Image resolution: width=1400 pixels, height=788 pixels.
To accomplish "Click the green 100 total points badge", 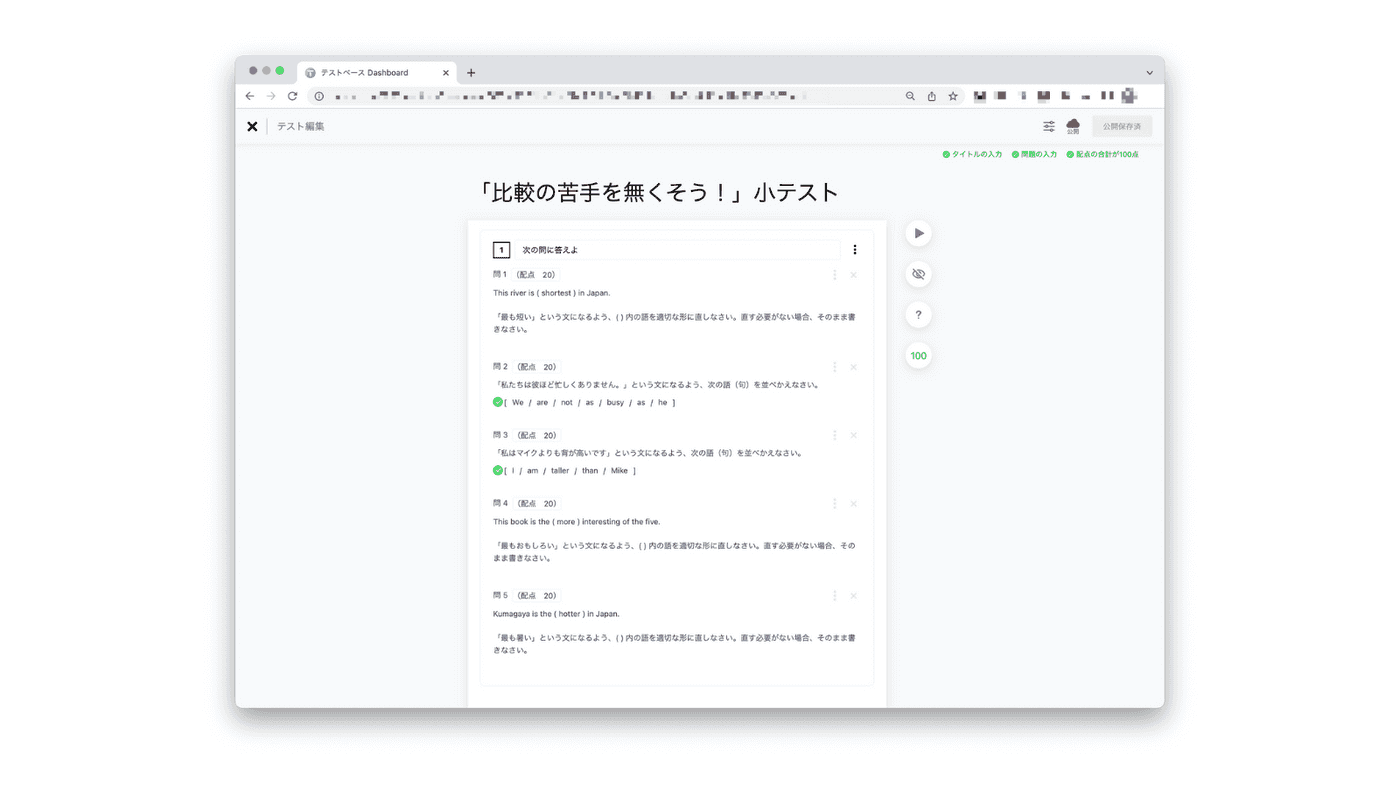I will 918,356.
